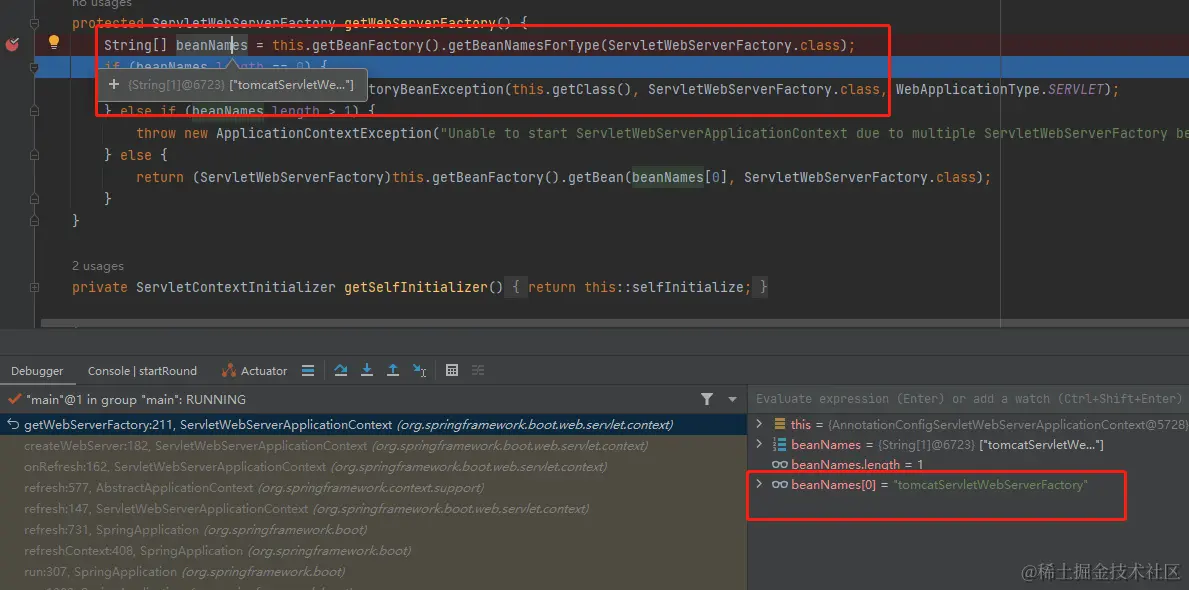Click the Actuator tab's endpoint icon

(229, 371)
